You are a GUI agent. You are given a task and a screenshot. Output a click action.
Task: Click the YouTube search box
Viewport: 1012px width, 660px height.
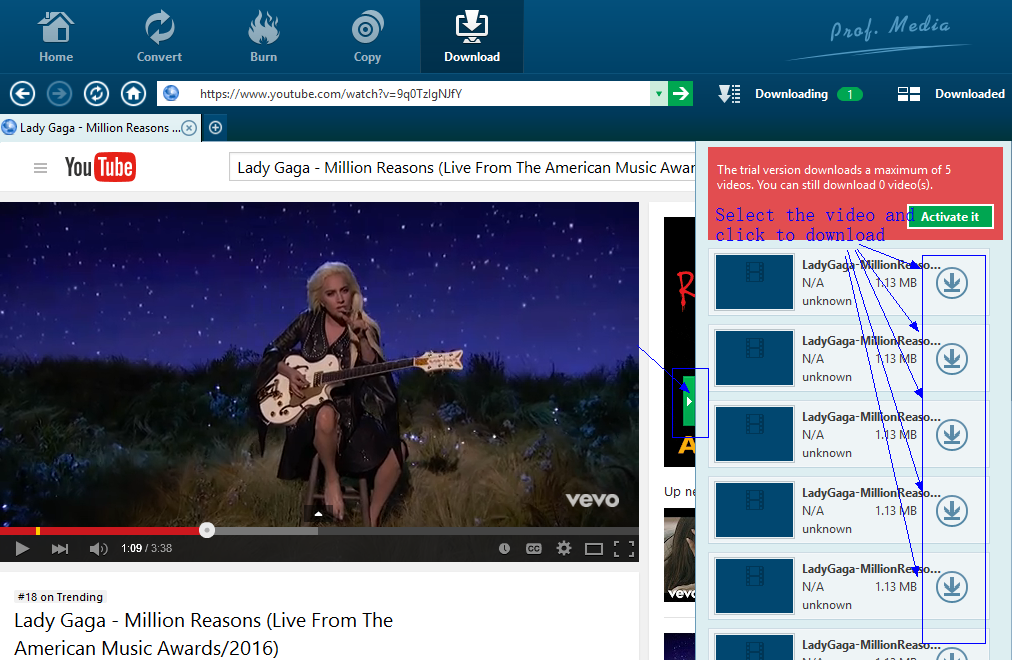pyautogui.click(x=462, y=168)
